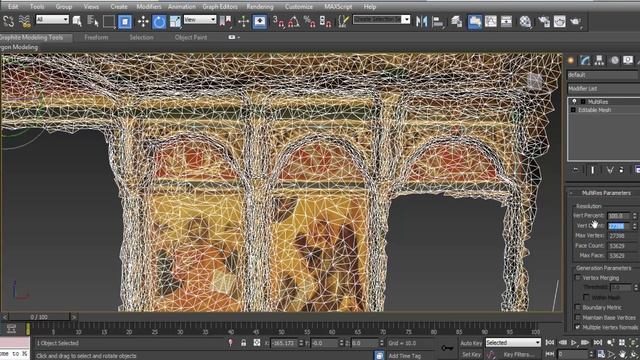Viewport: 640px width, 360px height.
Task: Open the Customize menu
Action: click(299, 7)
